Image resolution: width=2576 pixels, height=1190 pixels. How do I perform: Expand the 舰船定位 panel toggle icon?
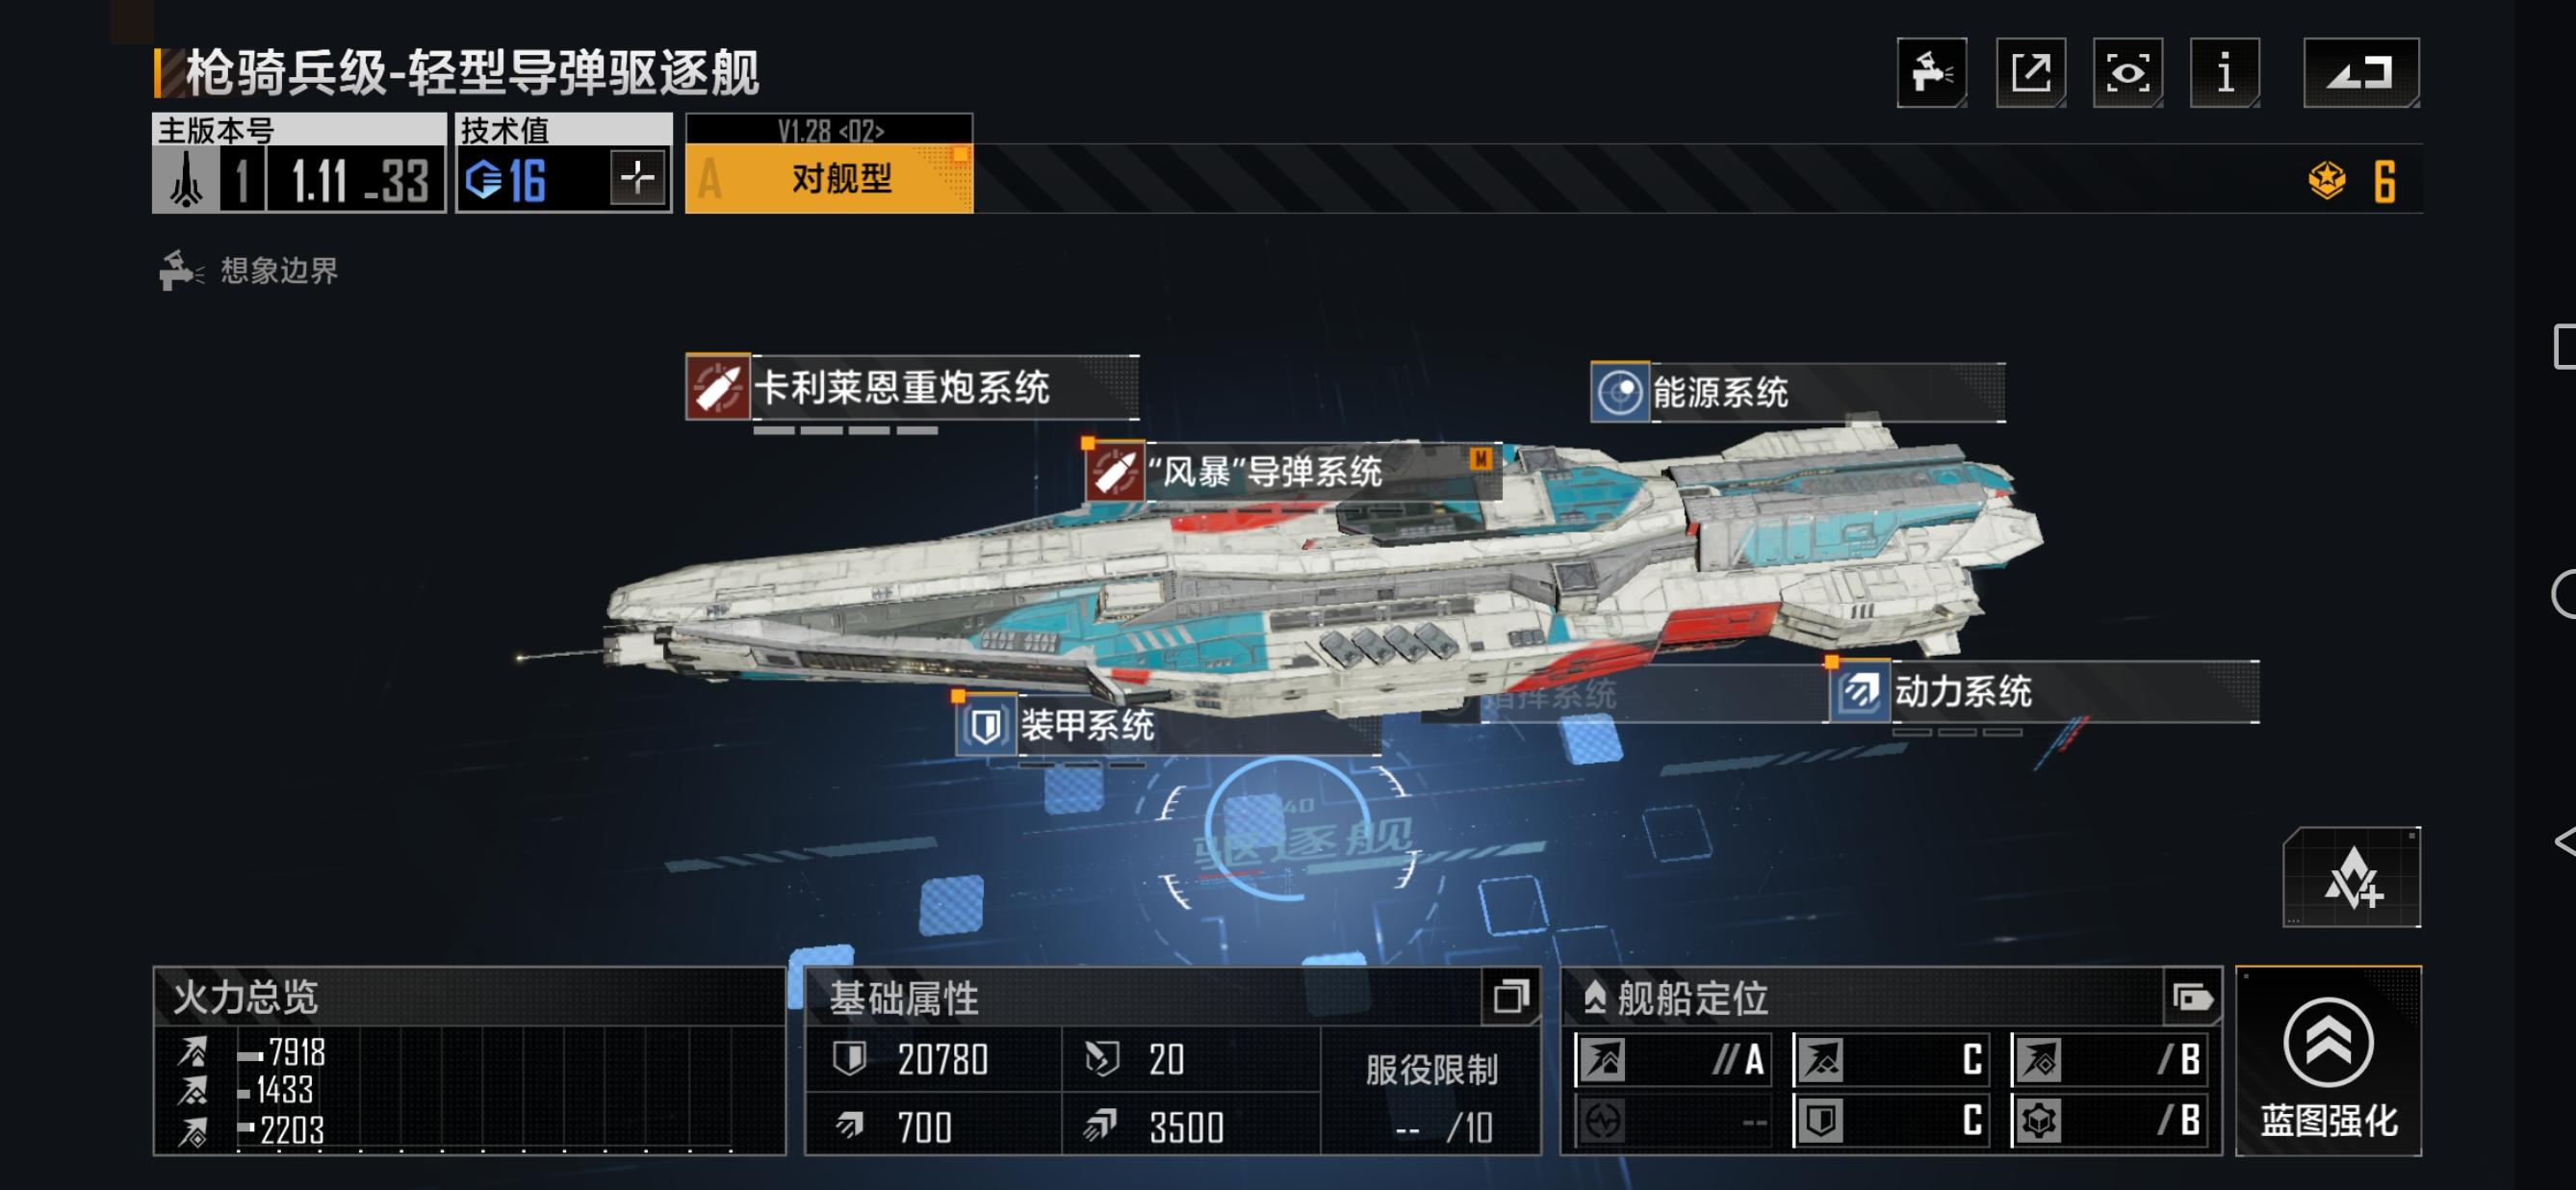[x=2192, y=997]
